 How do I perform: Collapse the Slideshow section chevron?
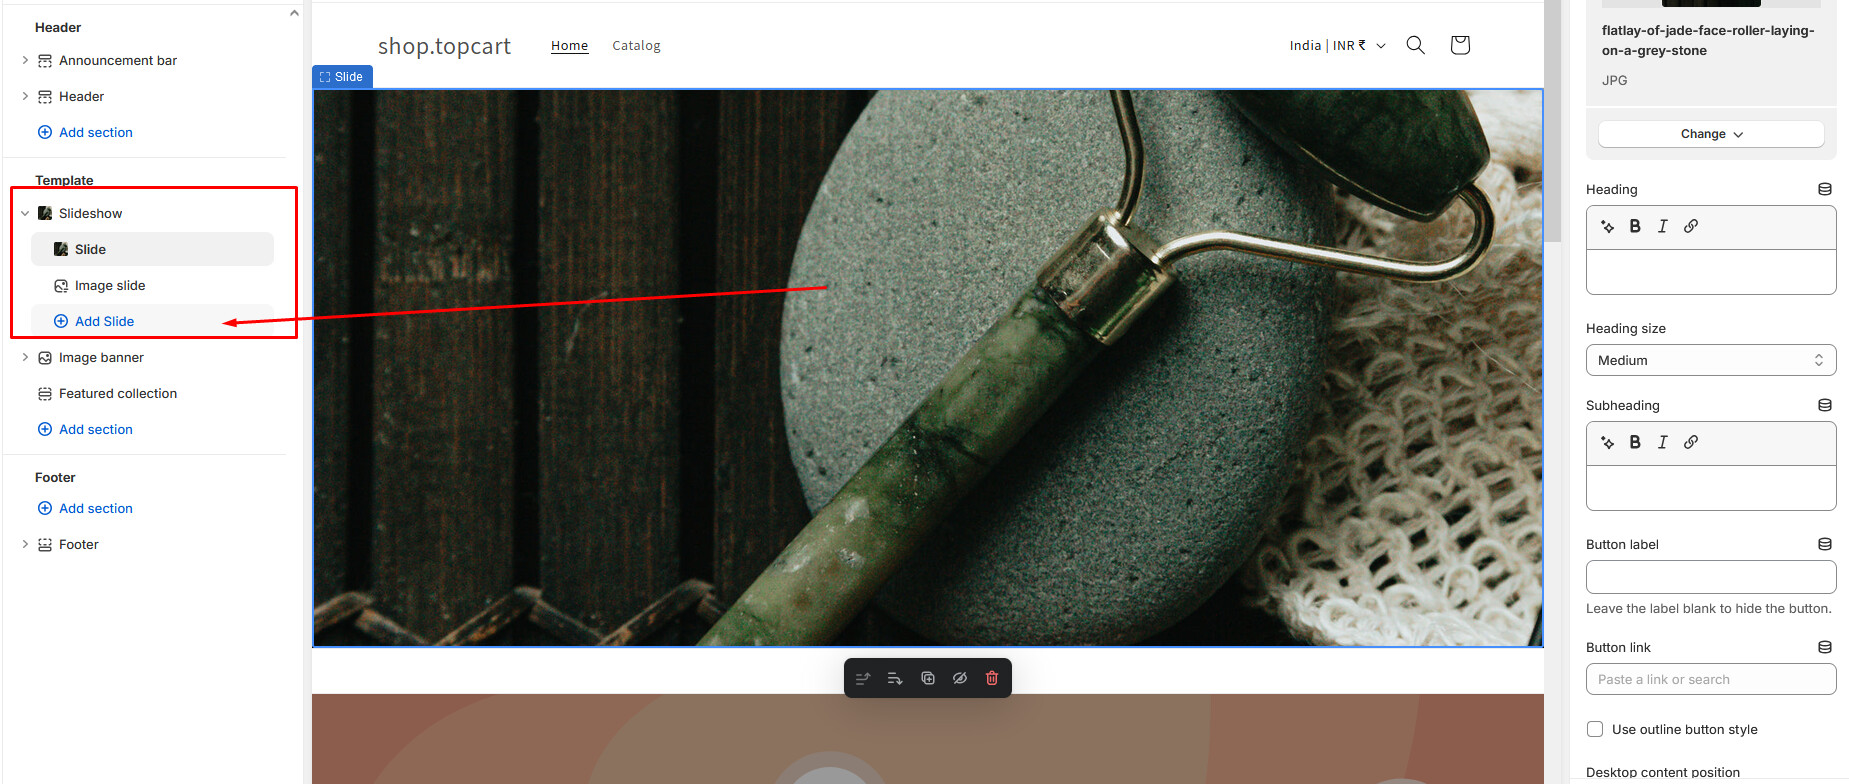[x=25, y=214]
